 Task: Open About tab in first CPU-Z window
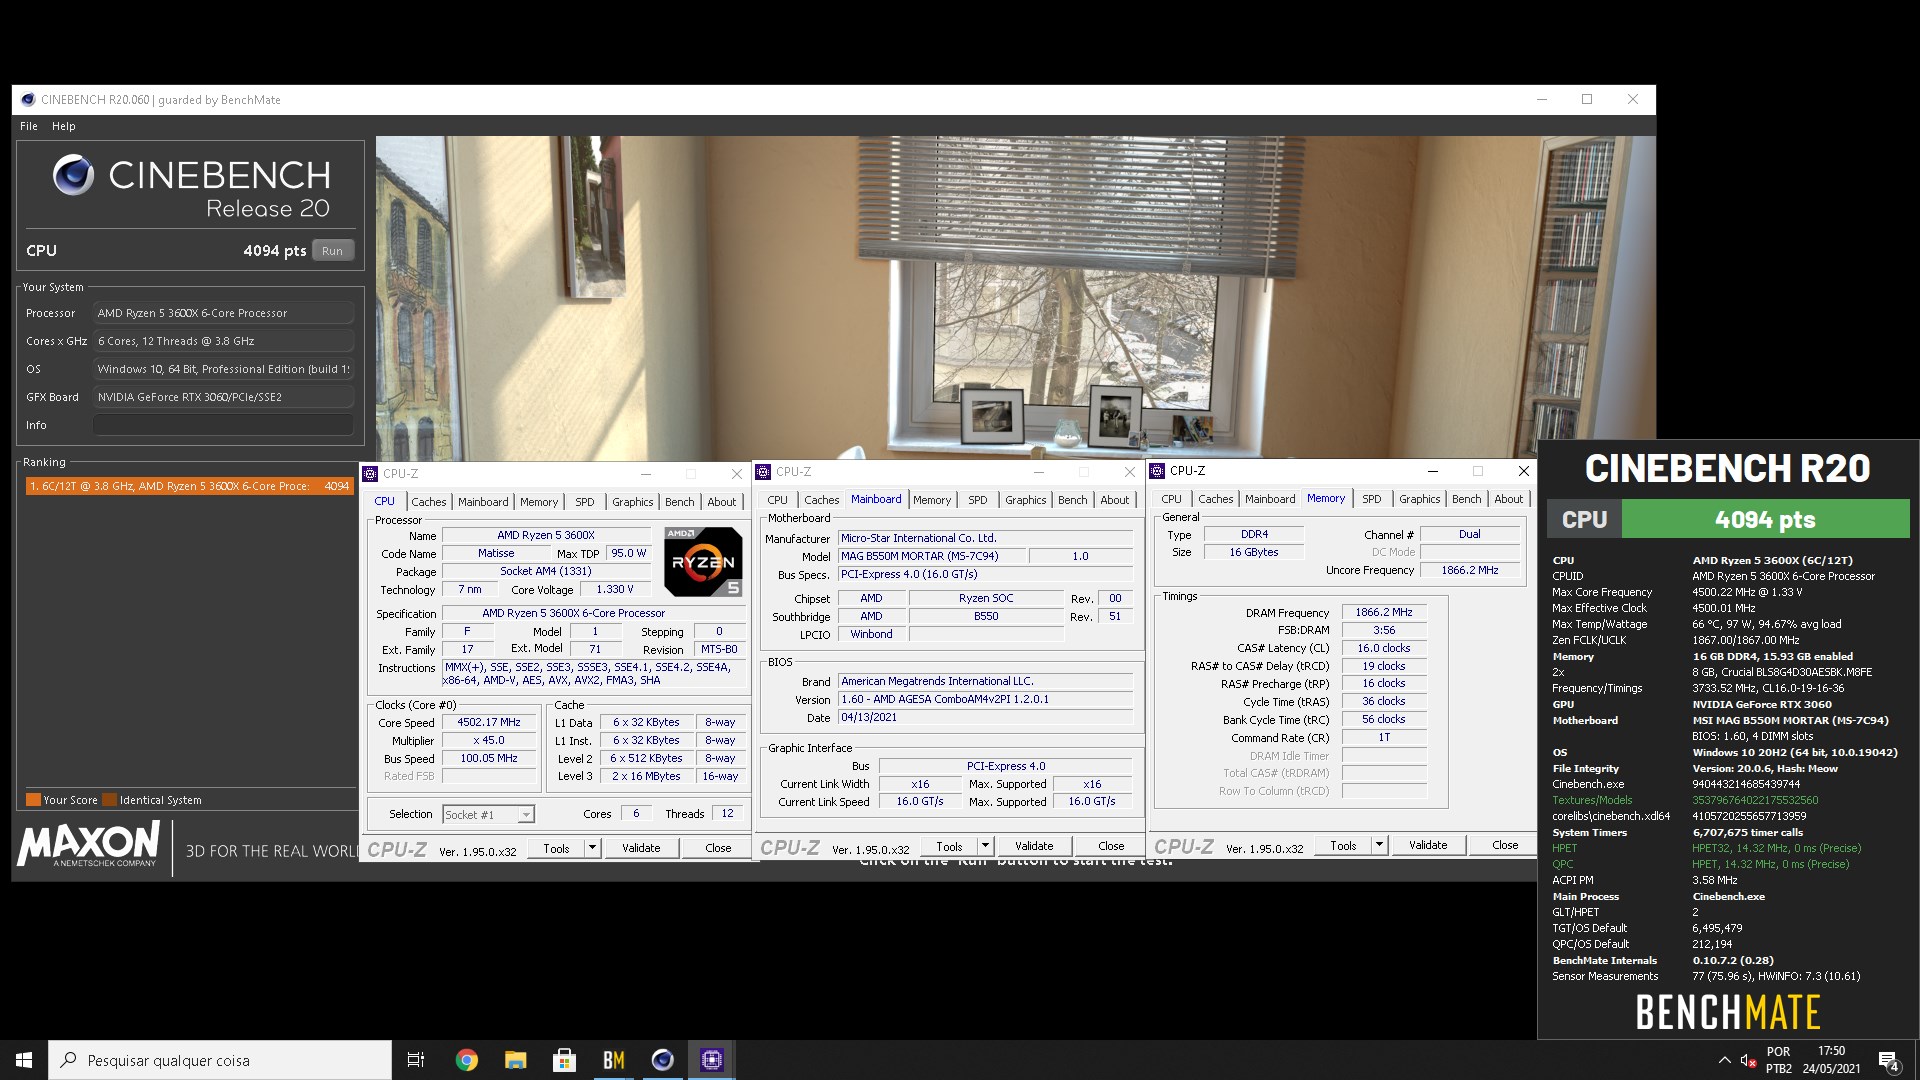coord(722,502)
